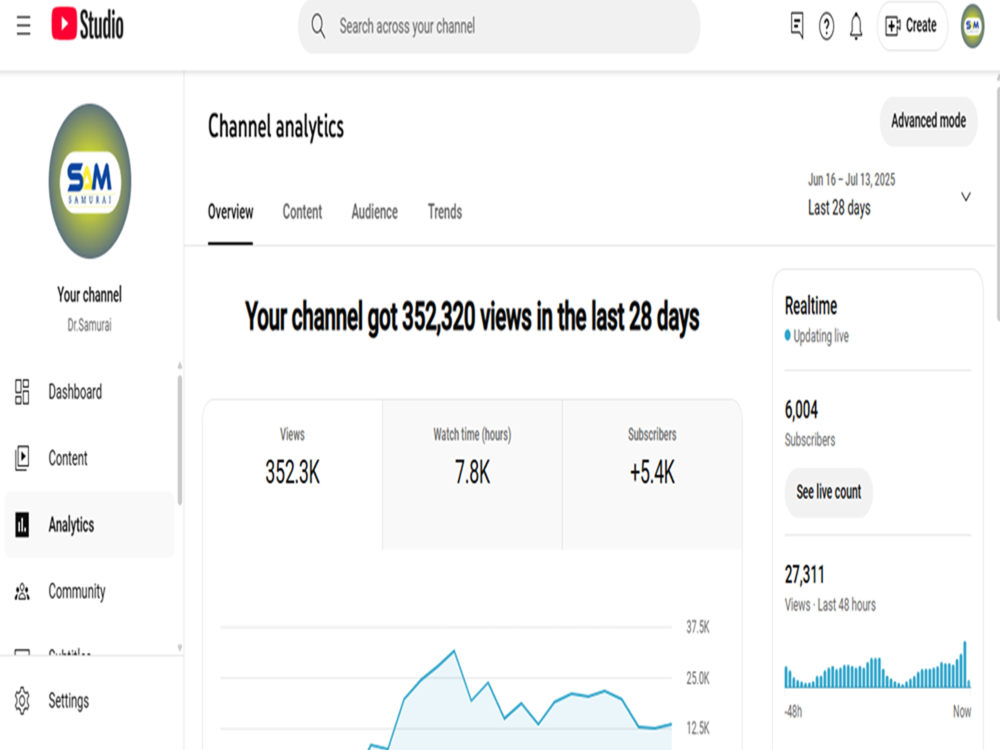Viewport: 1000px width, 750px height.
Task: Open the help question mark icon
Action: (x=827, y=26)
